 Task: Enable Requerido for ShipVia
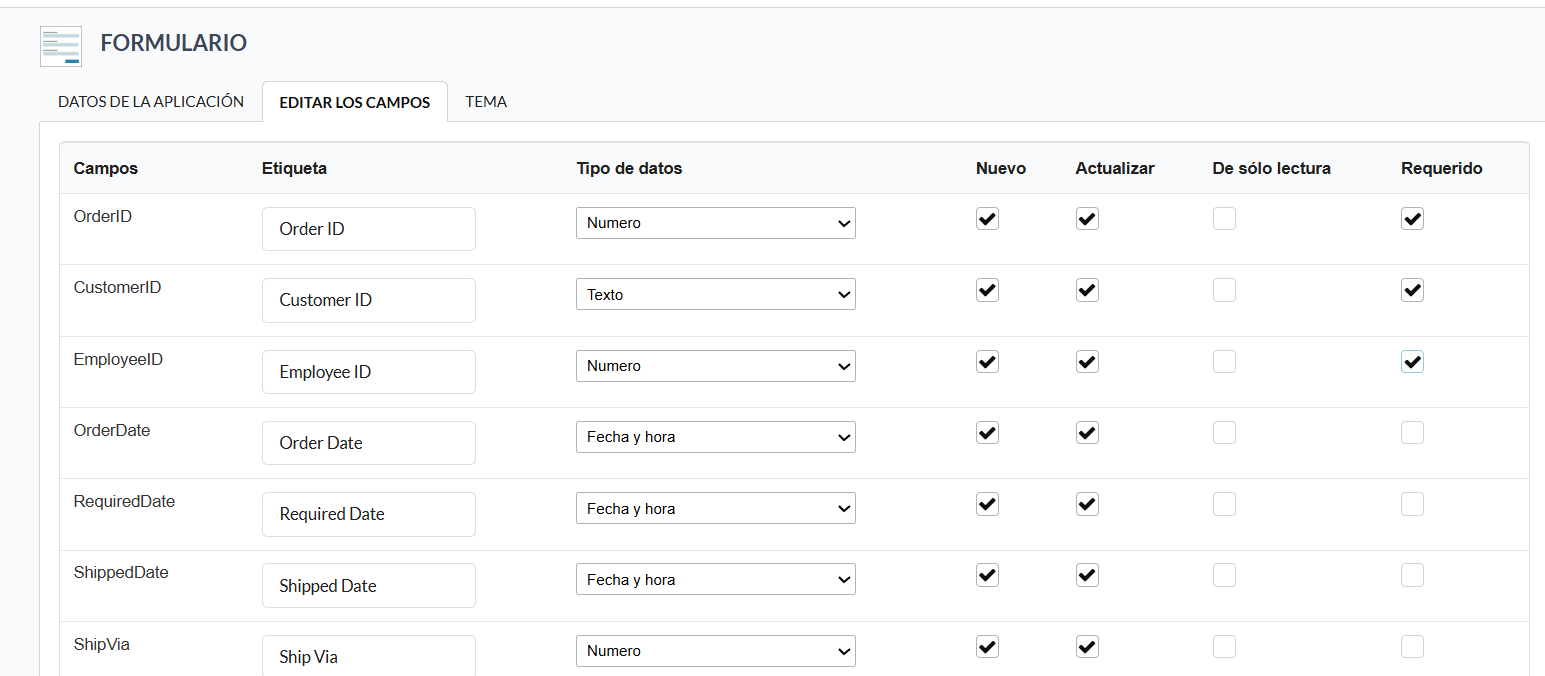[1412, 646]
